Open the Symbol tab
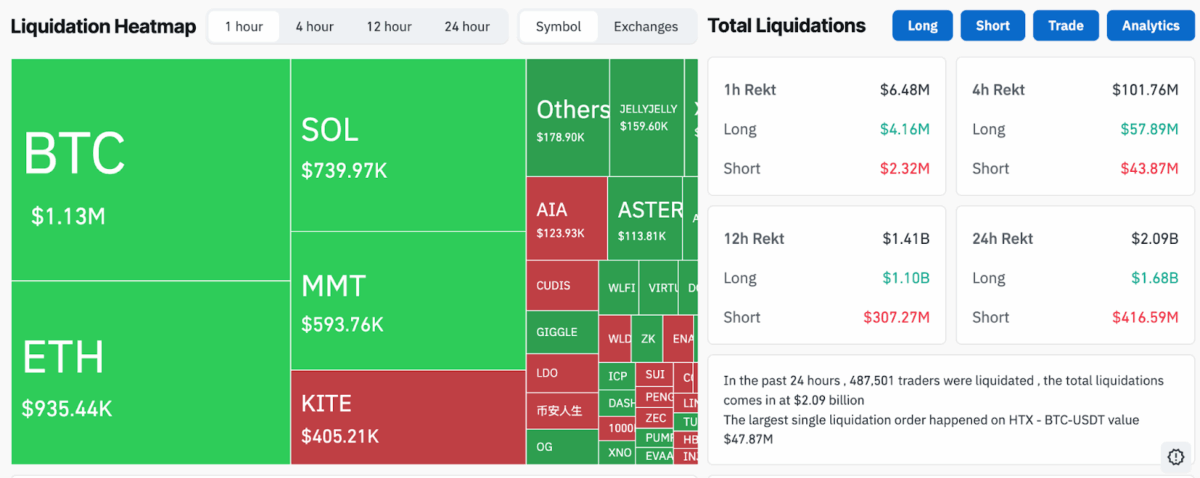1200x478 pixels. (x=558, y=27)
